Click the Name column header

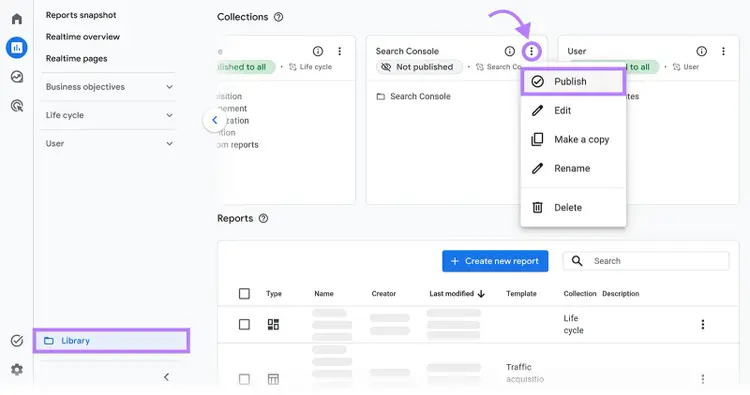[x=324, y=294]
